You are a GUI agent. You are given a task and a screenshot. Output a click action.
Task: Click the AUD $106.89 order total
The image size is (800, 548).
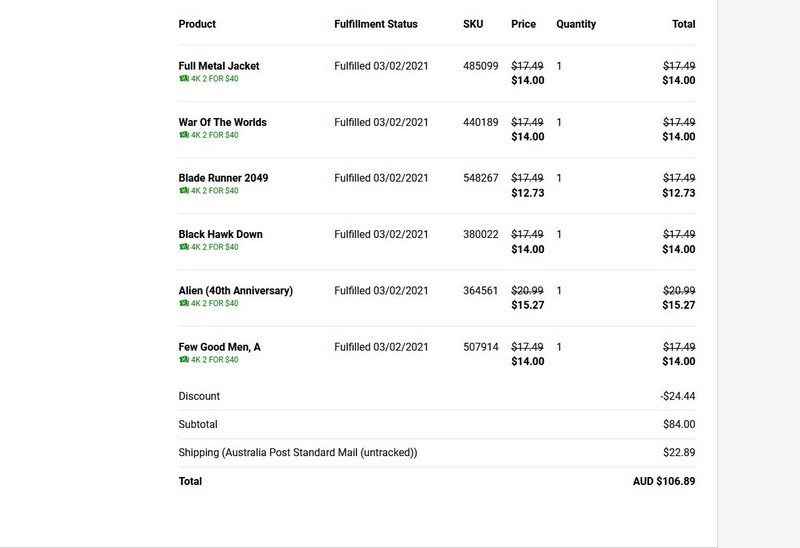click(x=664, y=481)
